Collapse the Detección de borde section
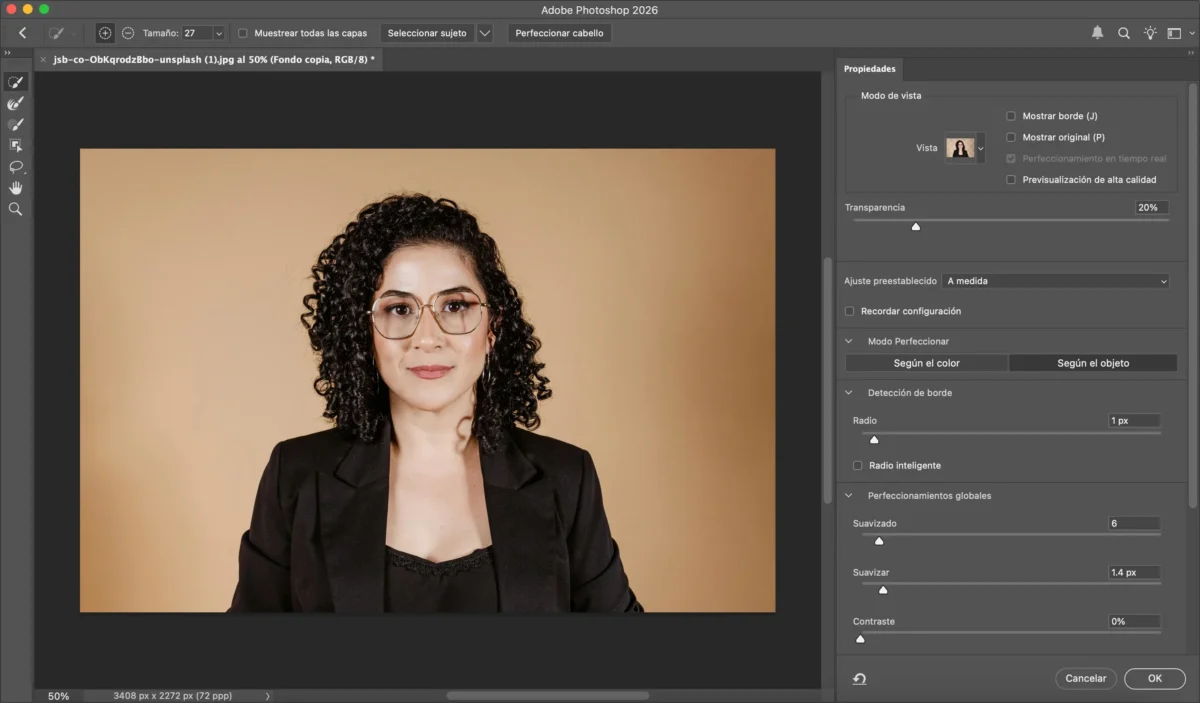Viewport: 1200px width, 703px height. coord(849,393)
